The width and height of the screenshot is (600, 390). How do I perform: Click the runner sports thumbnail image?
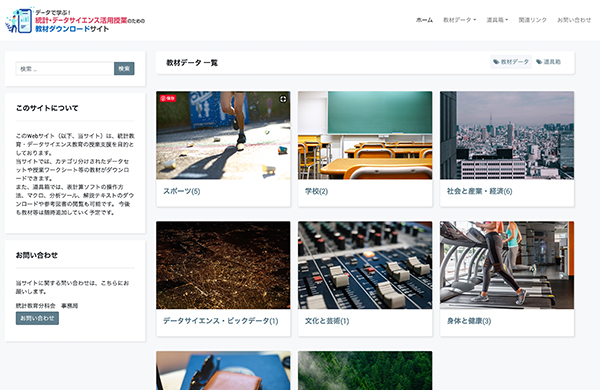tap(223, 135)
